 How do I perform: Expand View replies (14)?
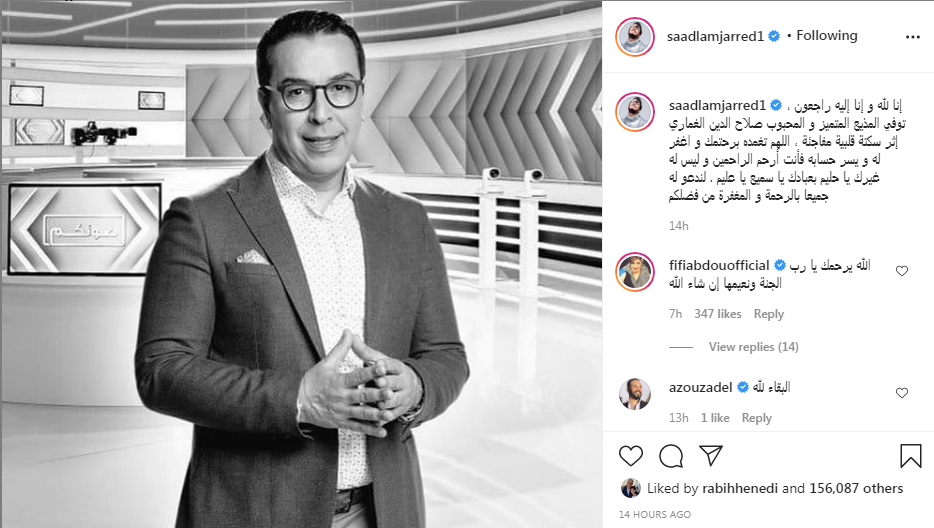coord(754,347)
